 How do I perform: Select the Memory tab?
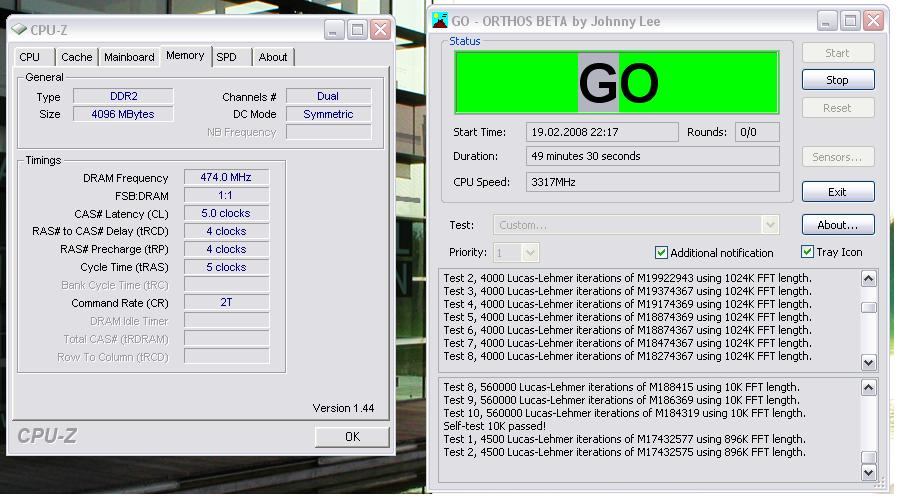click(x=185, y=56)
